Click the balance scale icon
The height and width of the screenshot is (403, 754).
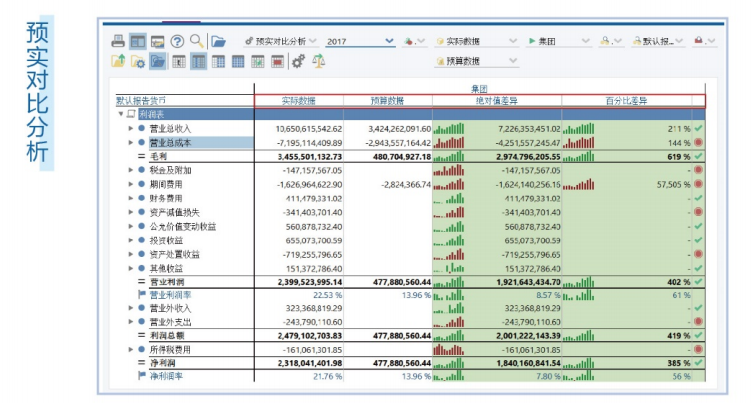(x=319, y=61)
